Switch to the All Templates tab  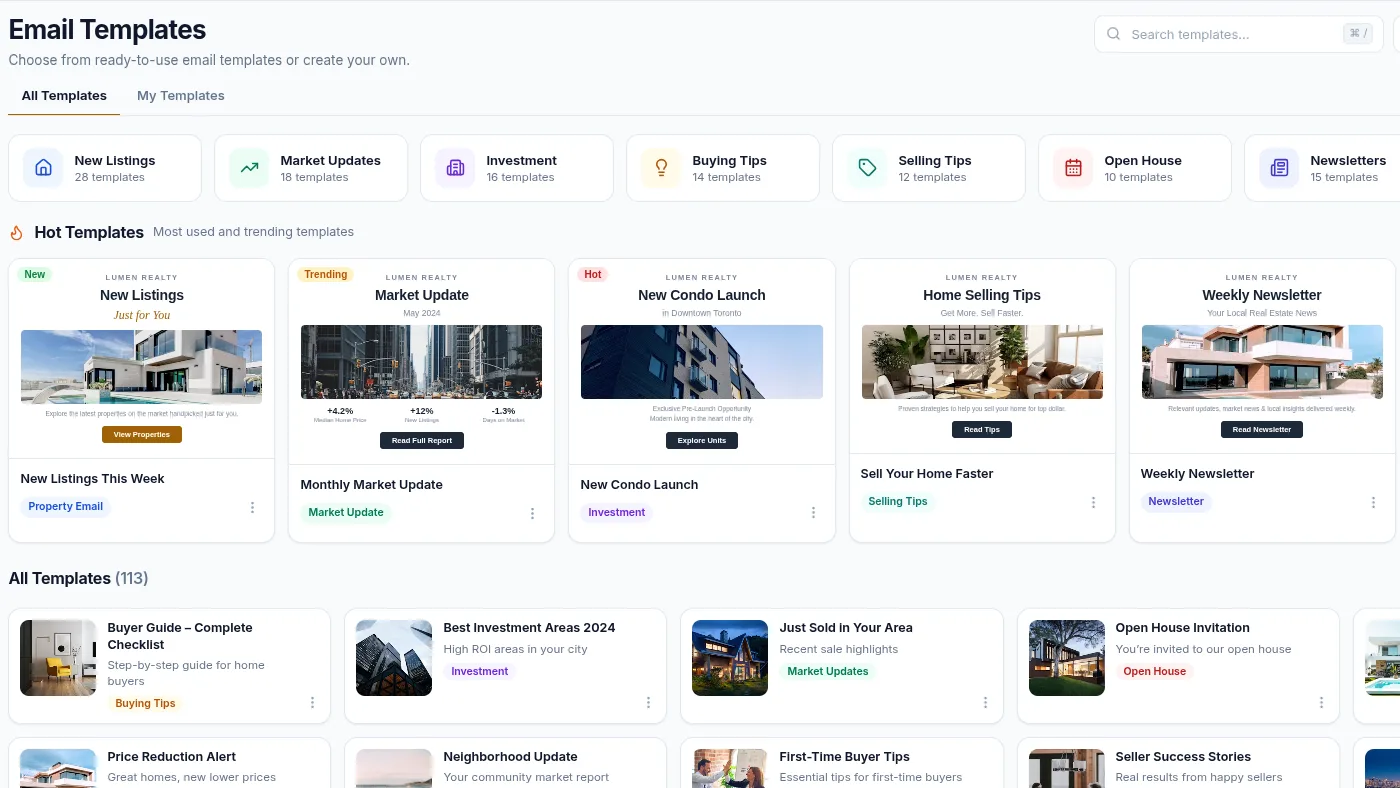64,96
